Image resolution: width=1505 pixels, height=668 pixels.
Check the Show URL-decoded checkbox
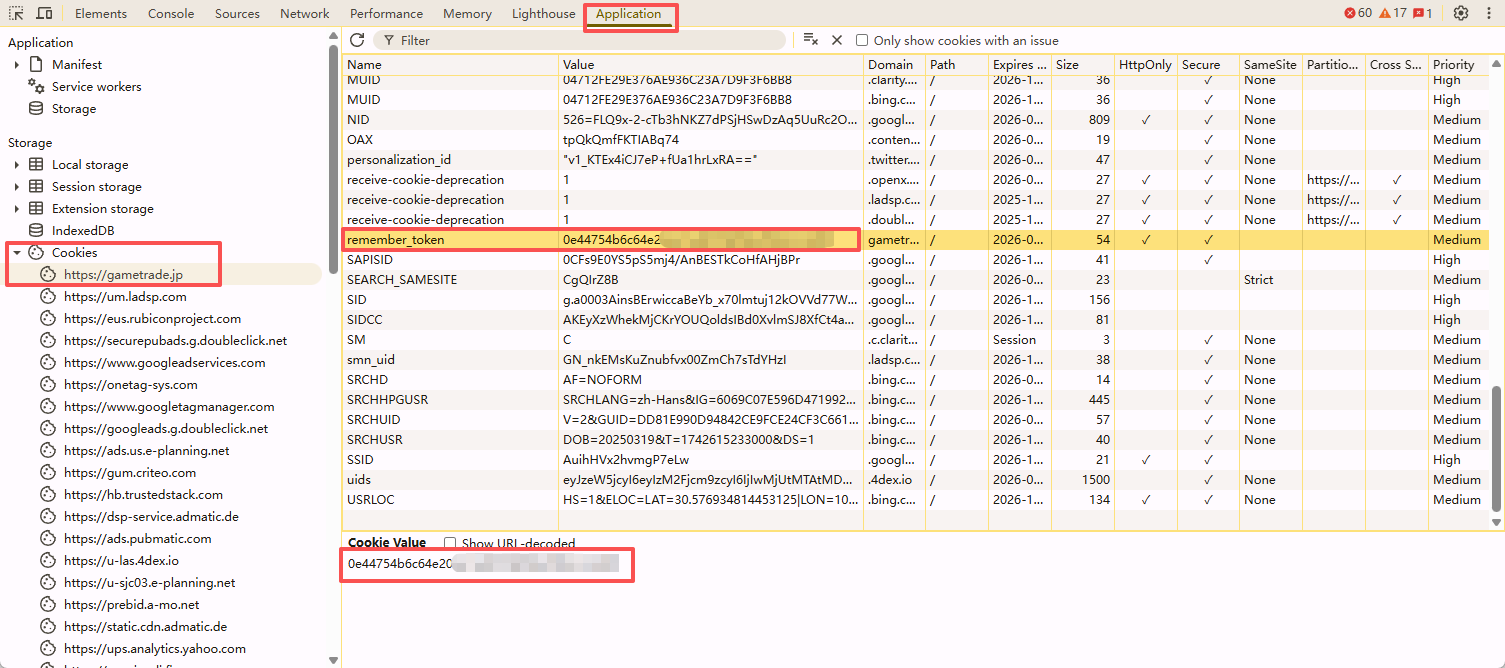[x=450, y=543]
